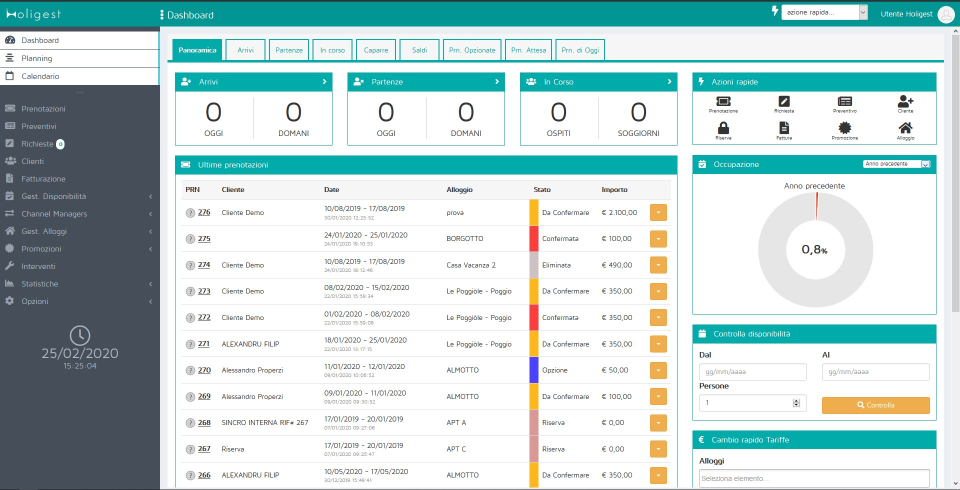The height and width of the screenshot is (490, 960).
Task: Open the azione rapida dropdown
Action: (824, 12)
